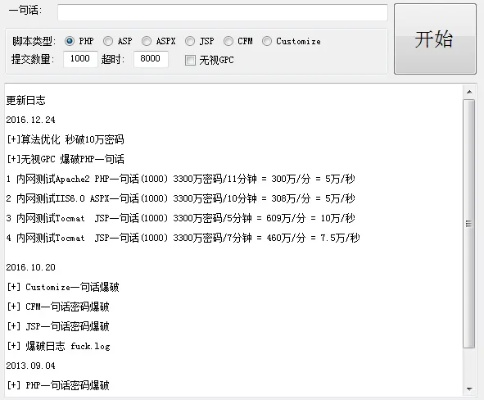Image resolution: width=484 pixels, height=400 pixels.
Task: Click the PHP一句话密码爆破 log line
Action: click(58, 385)
